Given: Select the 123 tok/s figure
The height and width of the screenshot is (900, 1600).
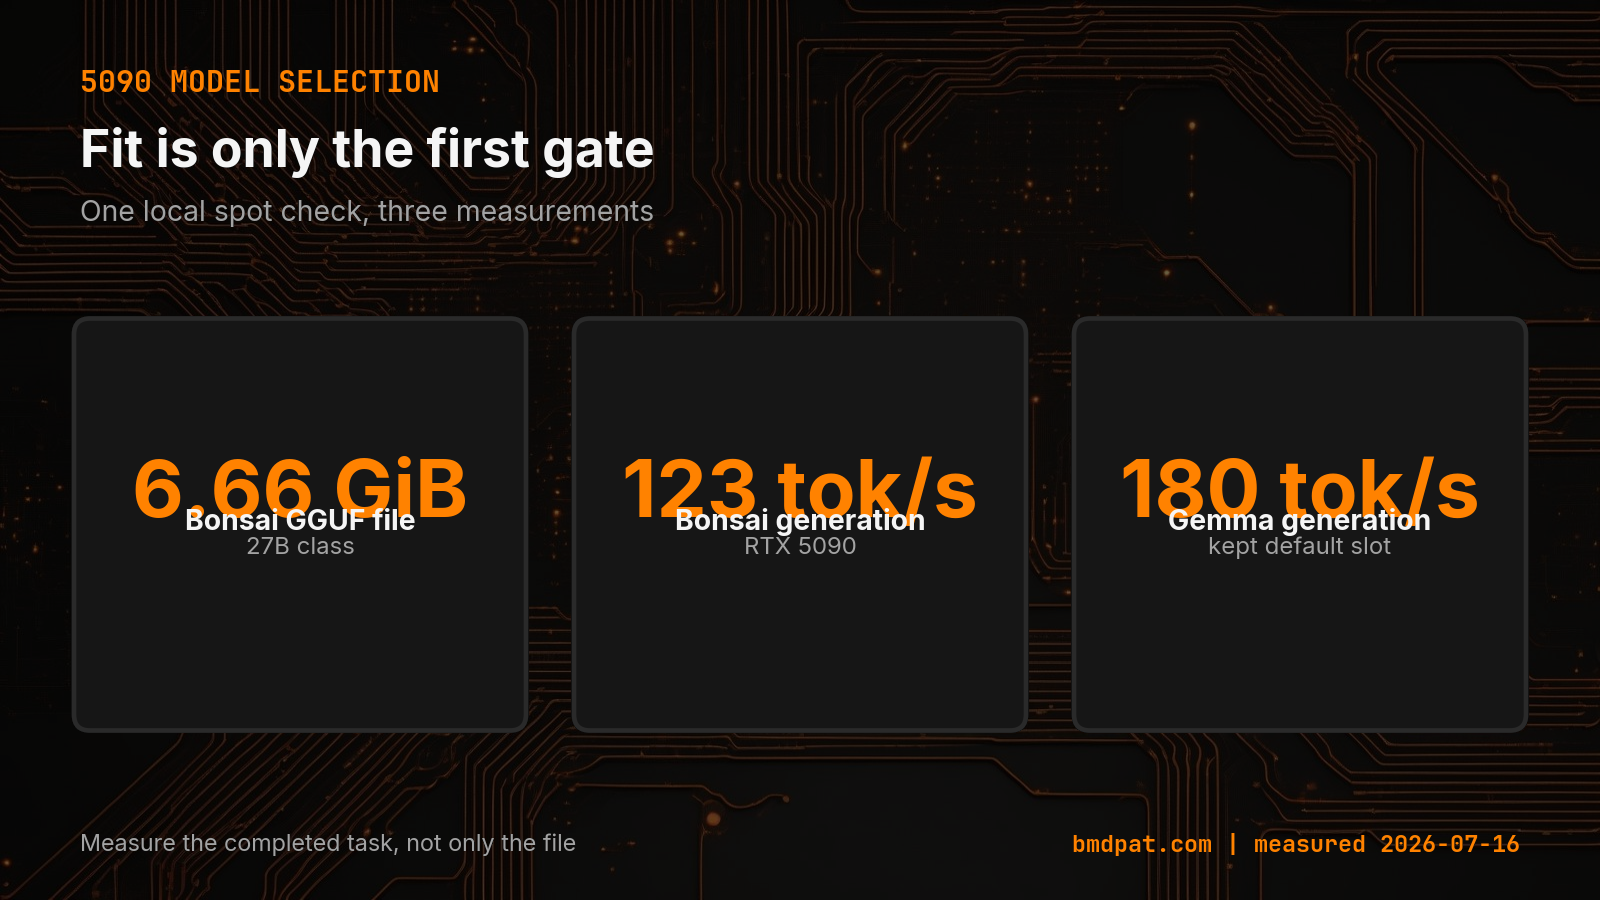Looking at the screenshot, I should coord(800,488).
